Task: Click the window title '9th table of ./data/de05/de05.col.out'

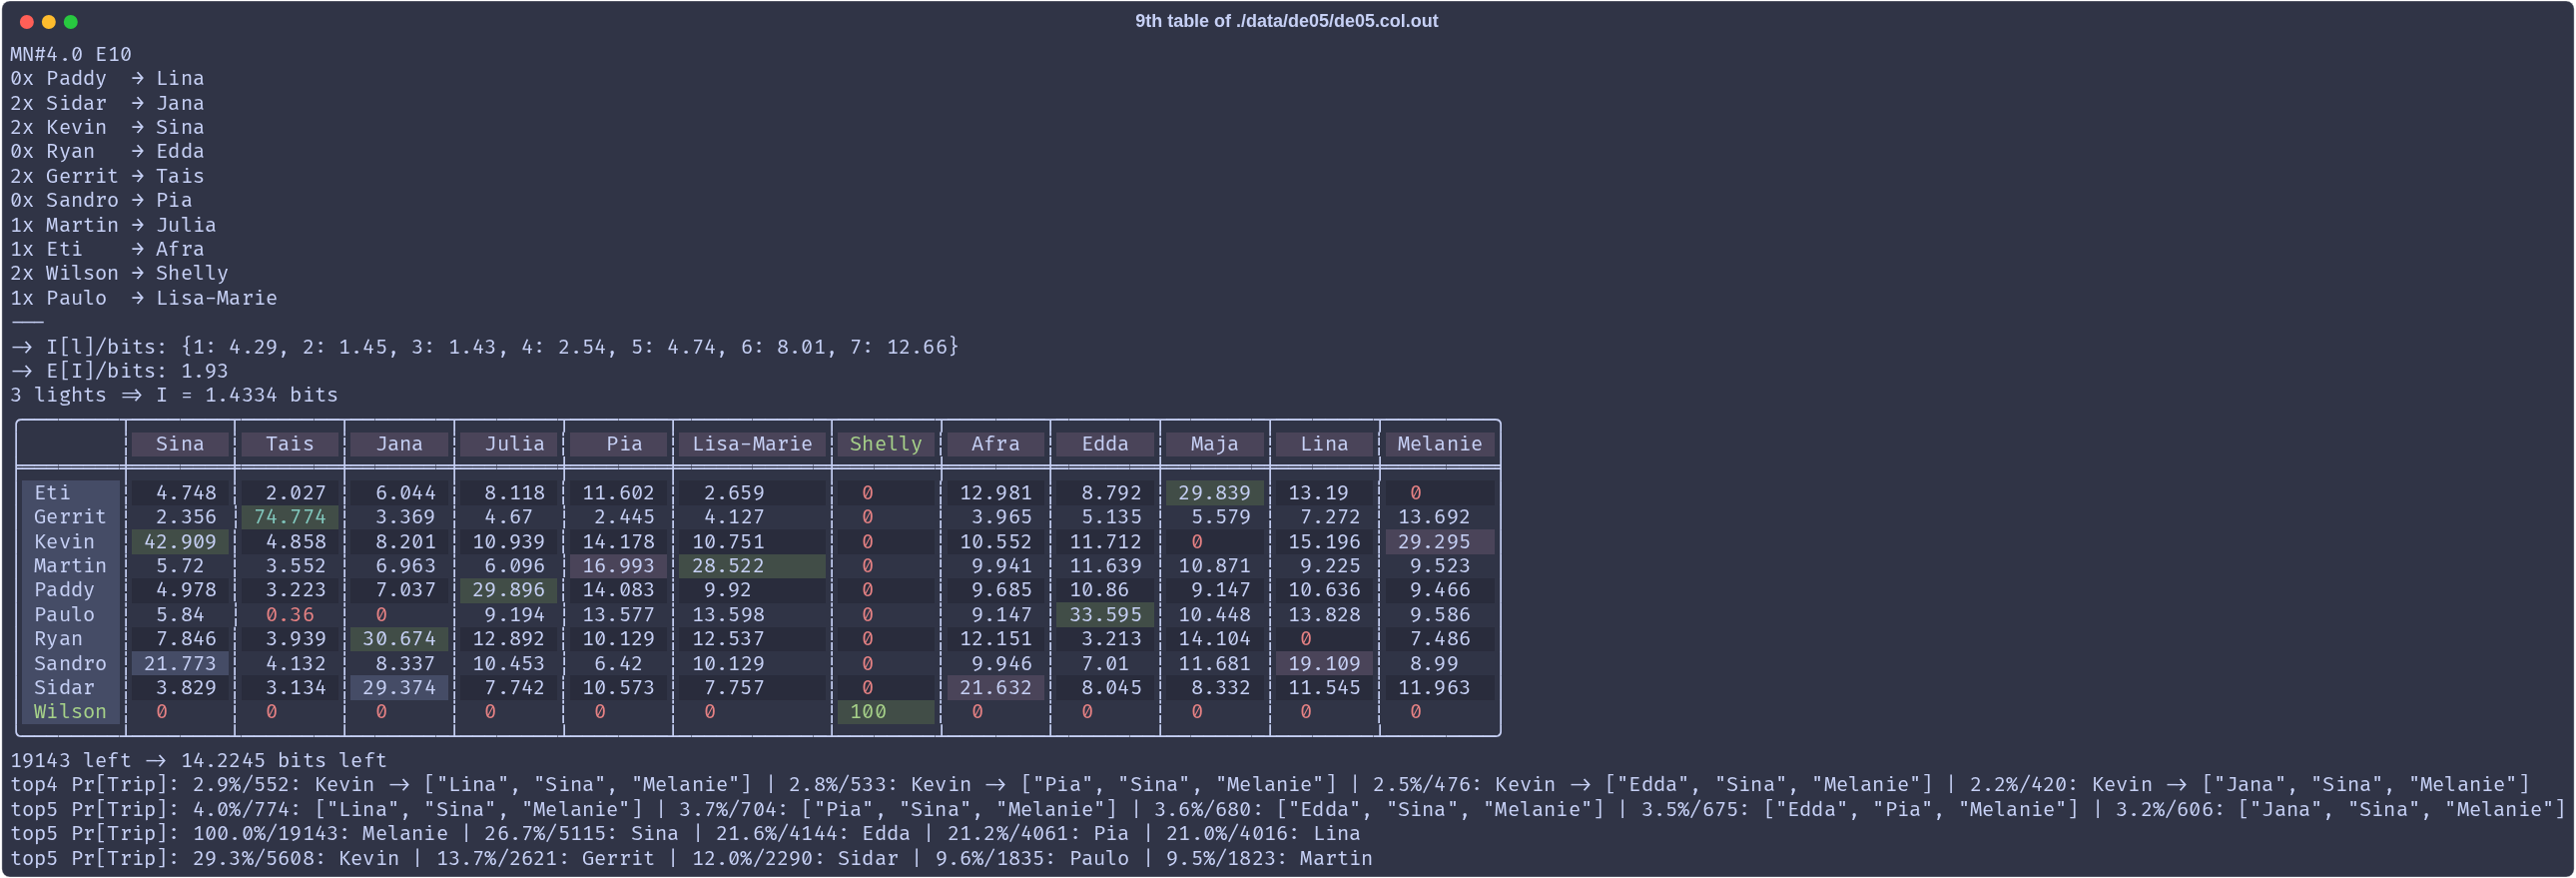Action: click(x=1286, y=21)
